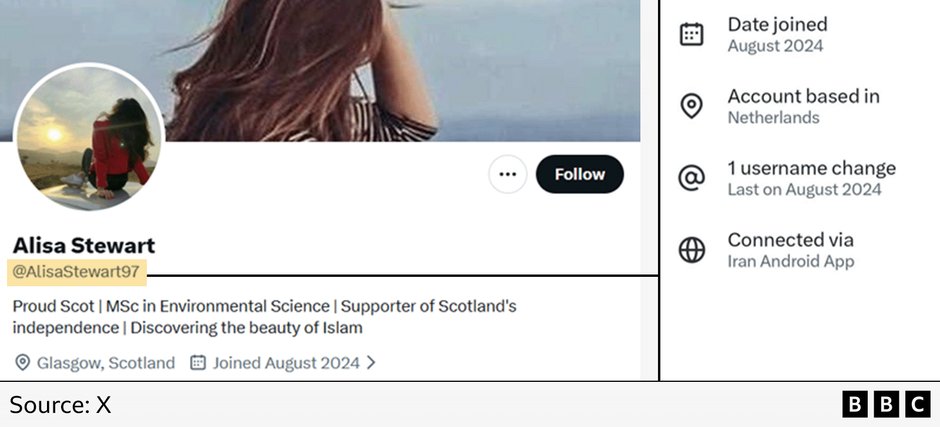Viewport: 940px width, 427px height.
Task: Click the @AlisaStewart97 username handle
Action: coord(78,270)
